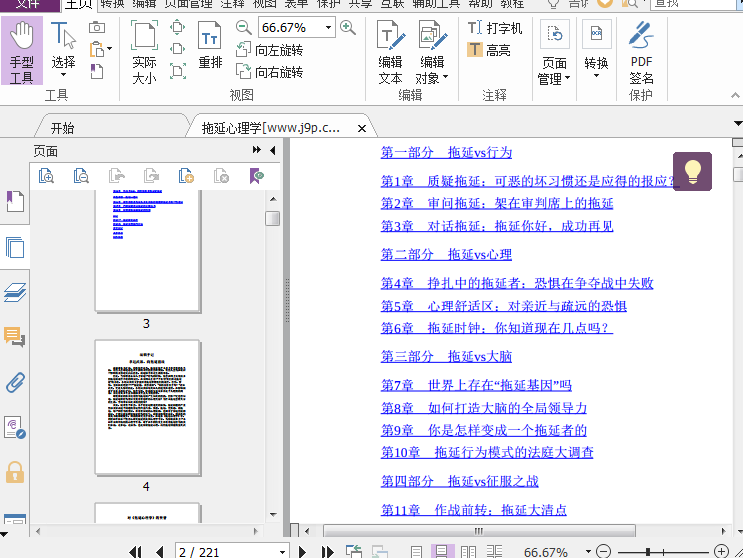743x558 pixels.
Task: Click the bookmark page icon in Tools group
Action: click(97, 71)
